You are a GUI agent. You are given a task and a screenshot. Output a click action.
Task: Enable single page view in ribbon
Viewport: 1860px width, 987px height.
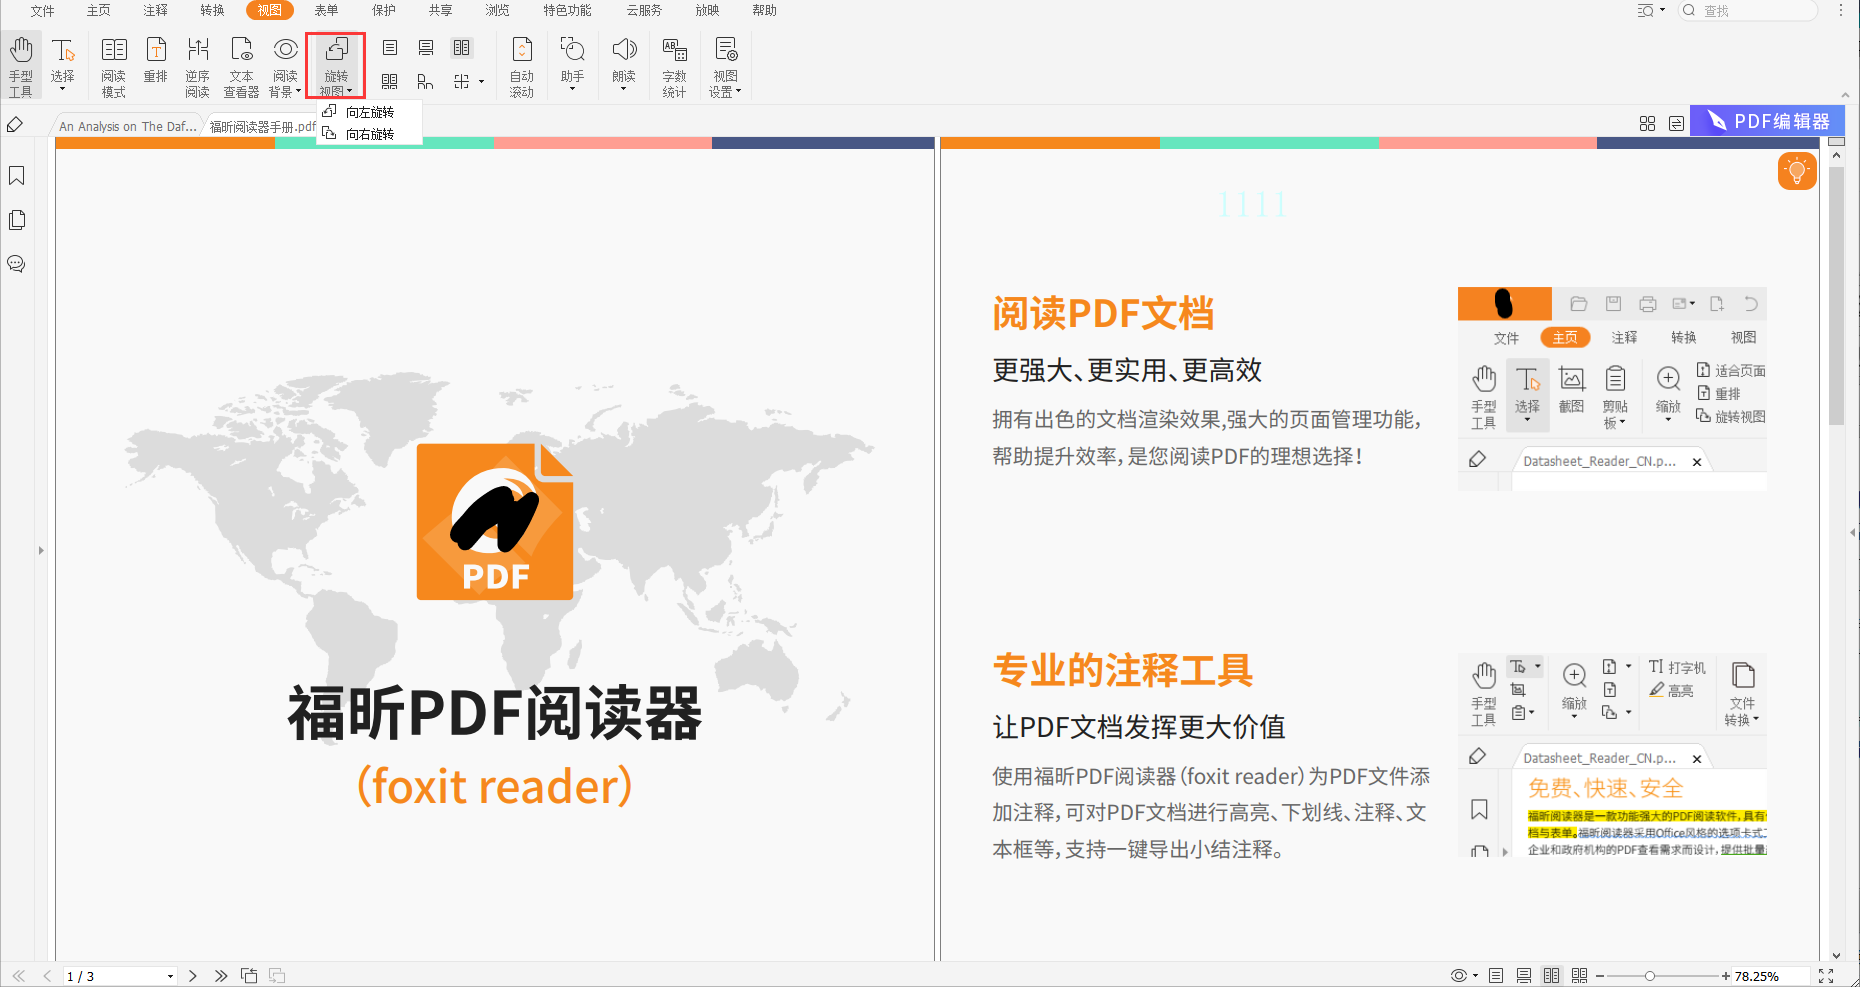click(x=390, y=48)
